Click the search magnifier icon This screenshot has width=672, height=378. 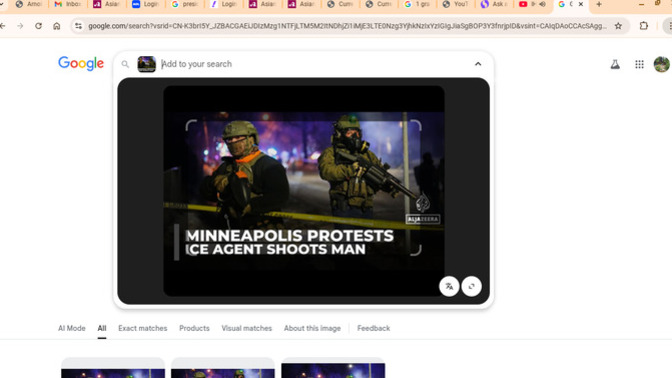125,64
